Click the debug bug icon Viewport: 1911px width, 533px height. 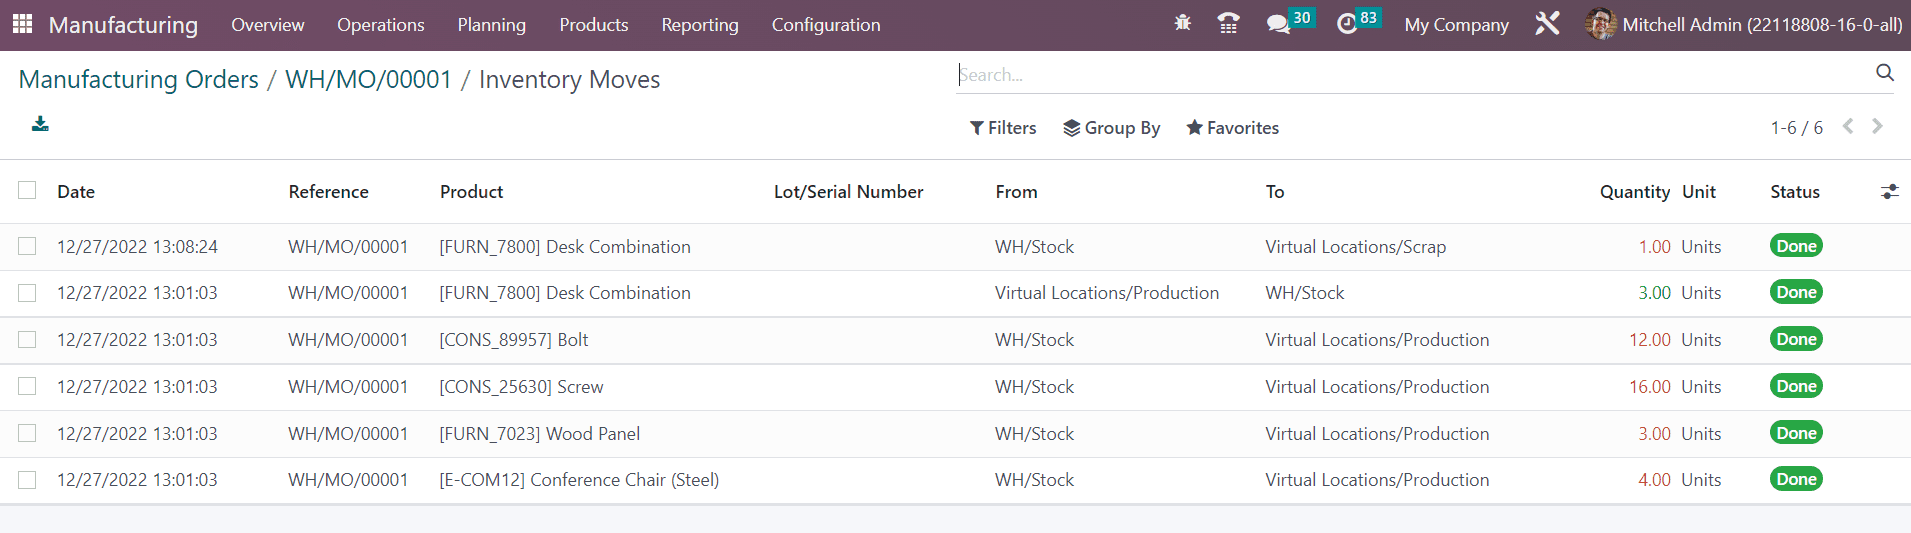[x=1182, y=23]
